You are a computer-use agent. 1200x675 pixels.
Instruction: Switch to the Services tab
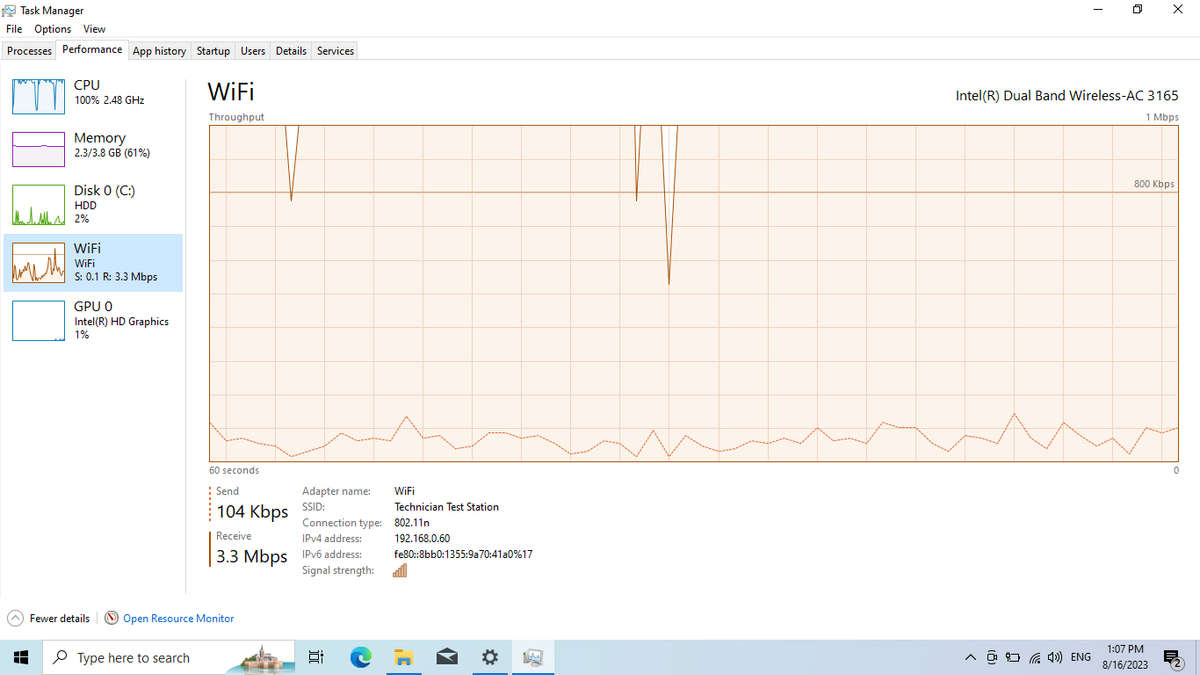(335, 51)
